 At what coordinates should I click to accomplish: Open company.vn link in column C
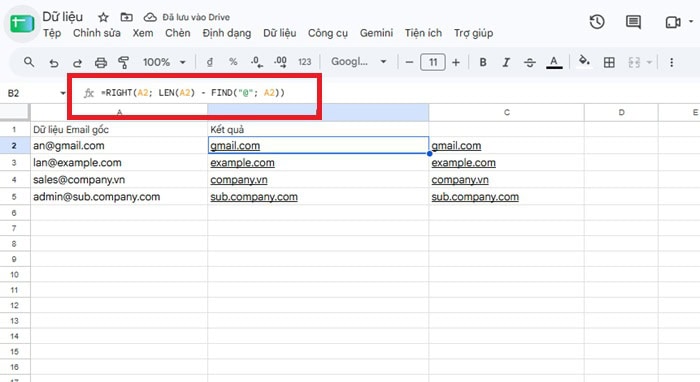point(460,180)
